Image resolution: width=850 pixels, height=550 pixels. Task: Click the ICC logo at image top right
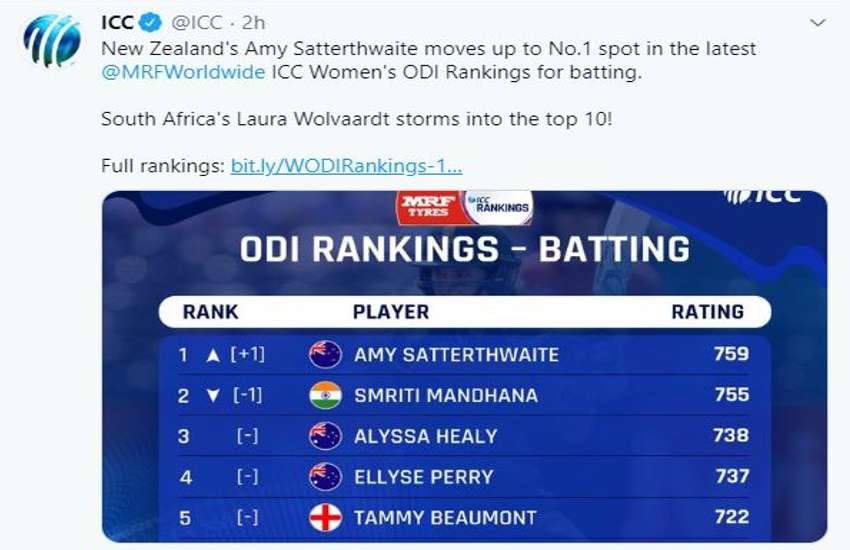pyautogui.click(x=762, y=197)
